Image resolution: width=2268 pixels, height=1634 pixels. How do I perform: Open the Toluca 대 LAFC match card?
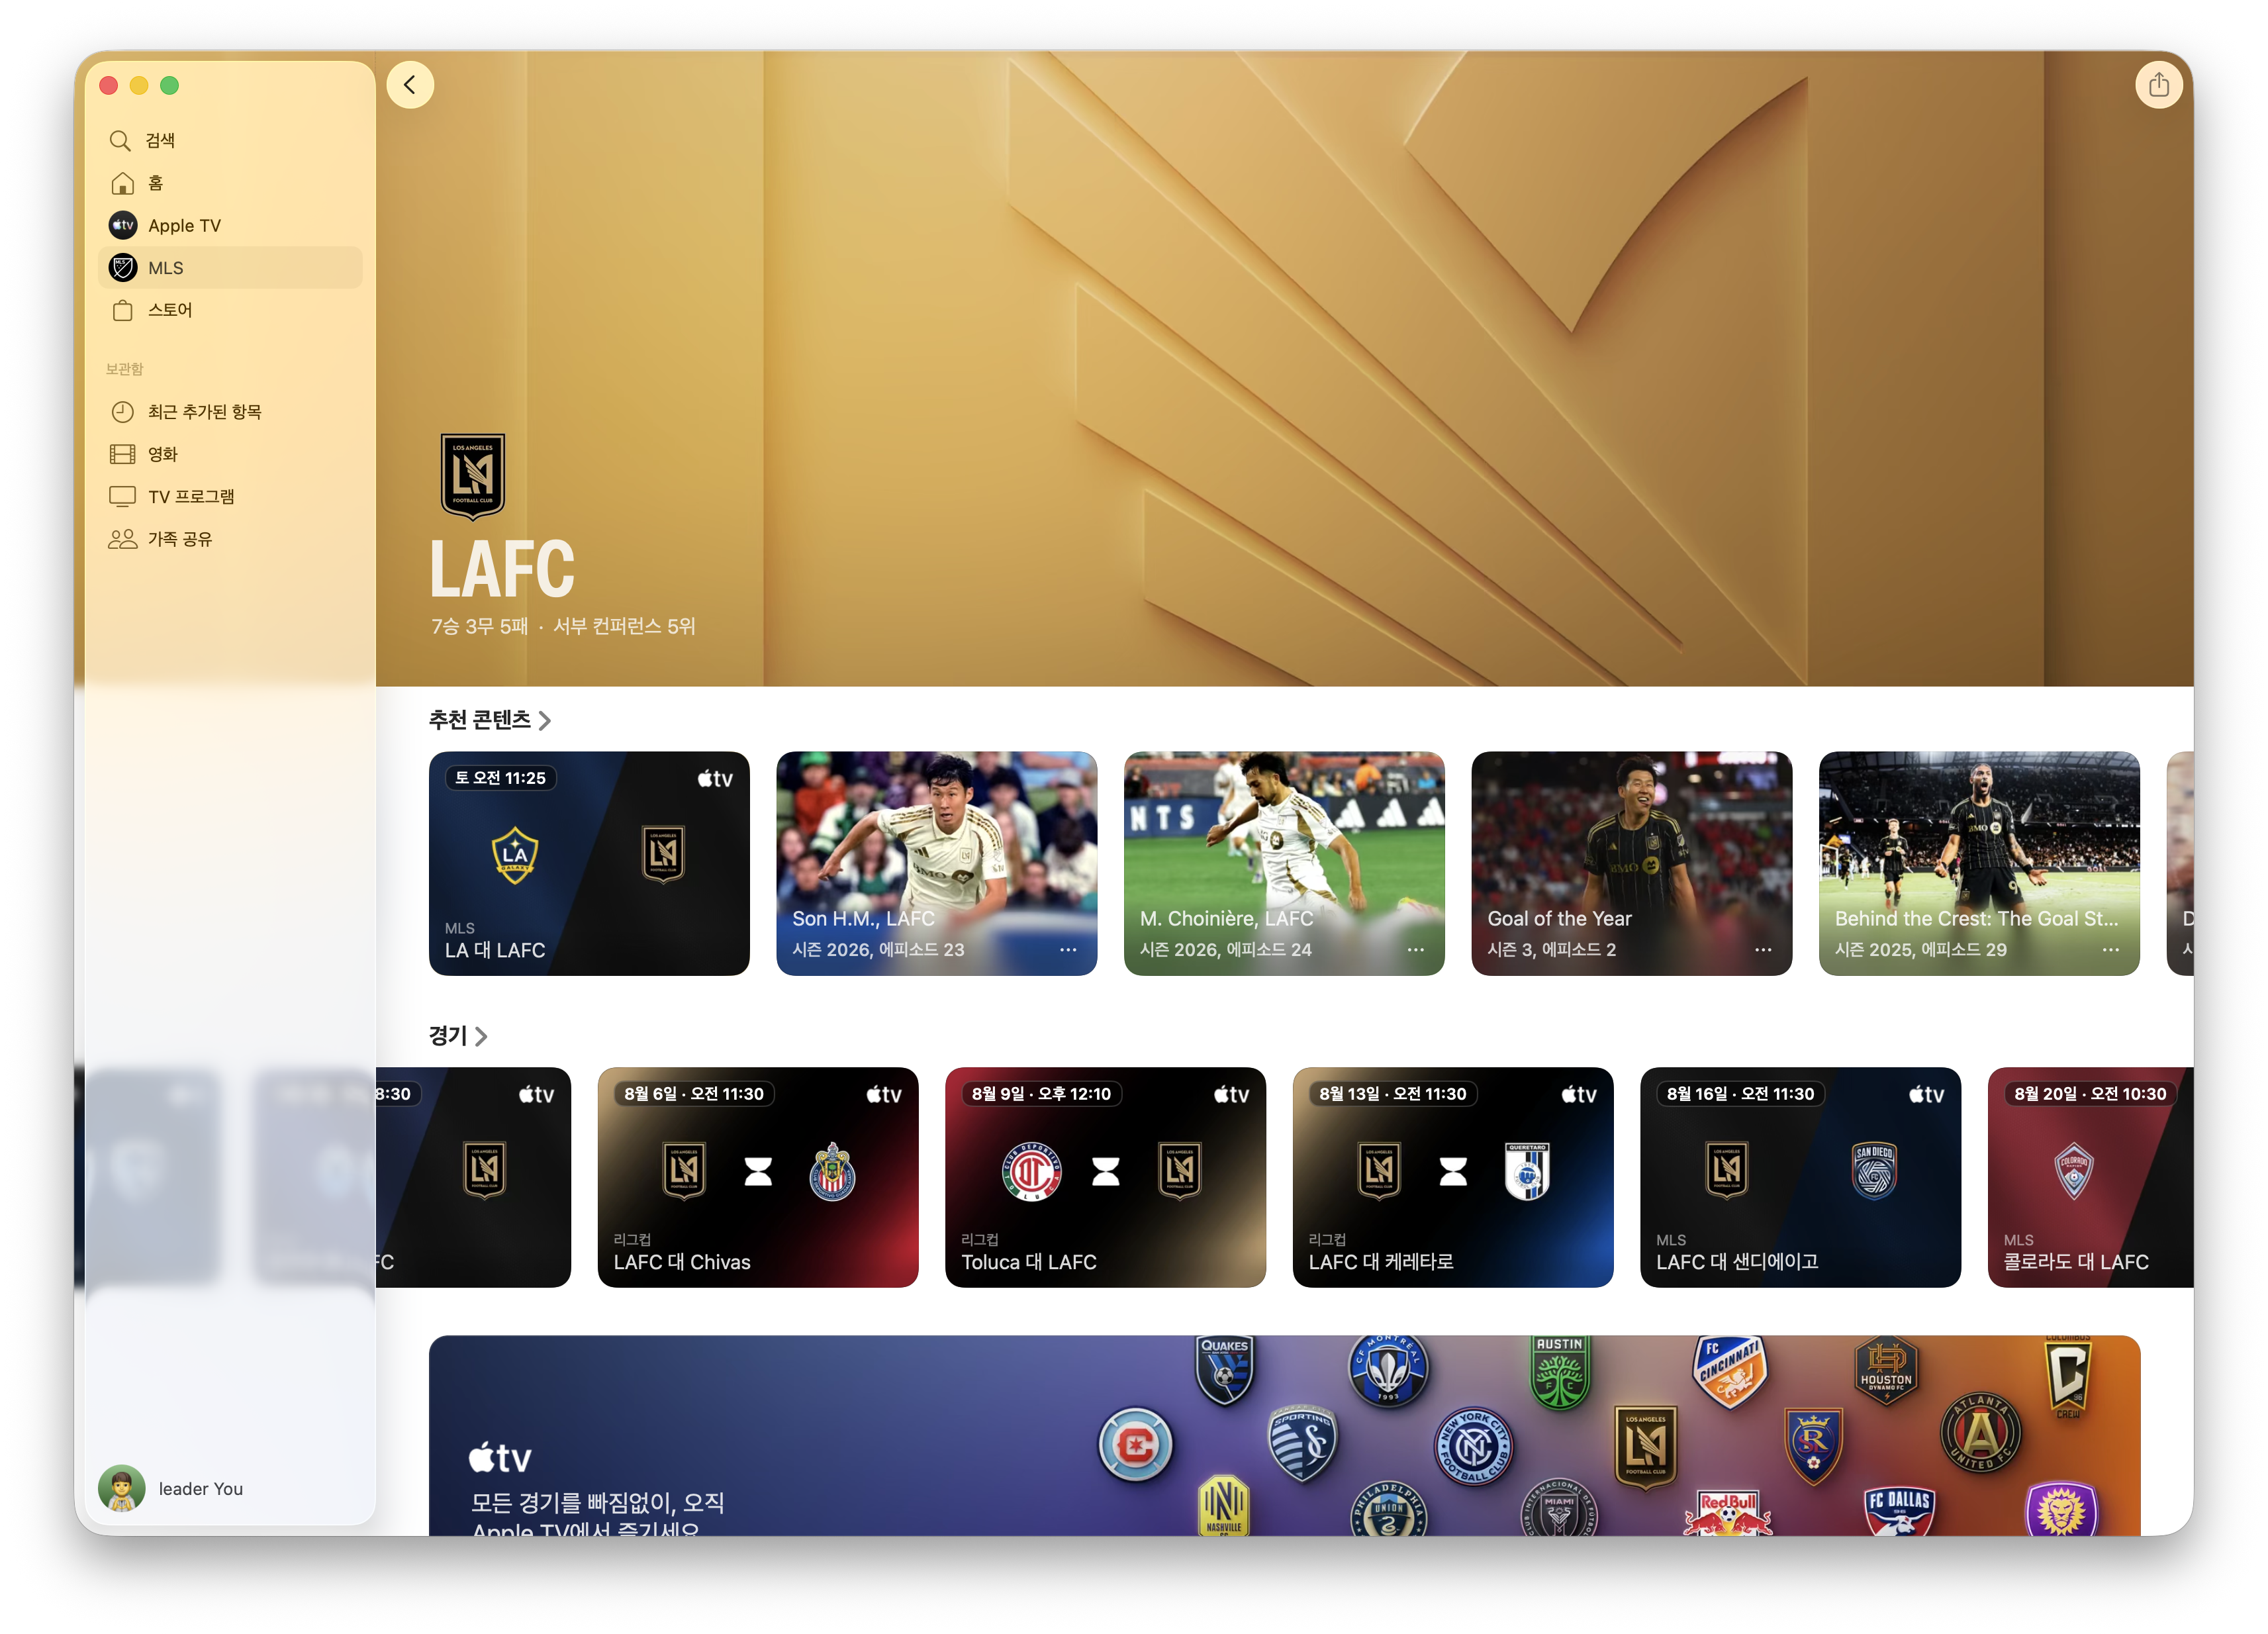pyautogui.click(x=1105, y=1177)
